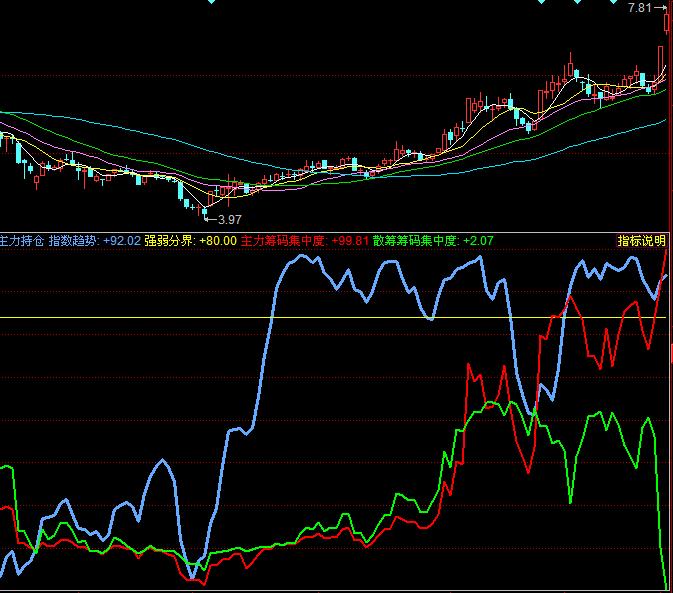The height and width of the screenshot is (593, 673).
Task: Select the 3.97 low price label
Action: click(x=230, y=220)
